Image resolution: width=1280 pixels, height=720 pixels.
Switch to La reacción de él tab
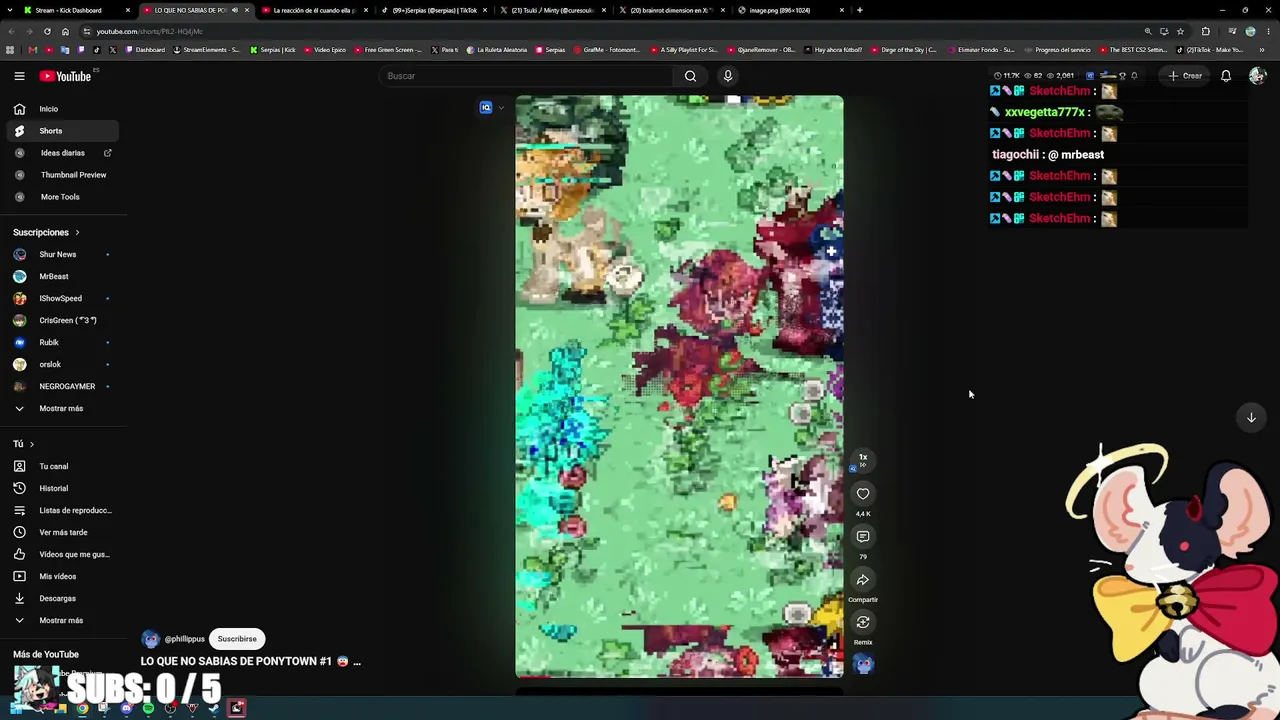(313, 10)
